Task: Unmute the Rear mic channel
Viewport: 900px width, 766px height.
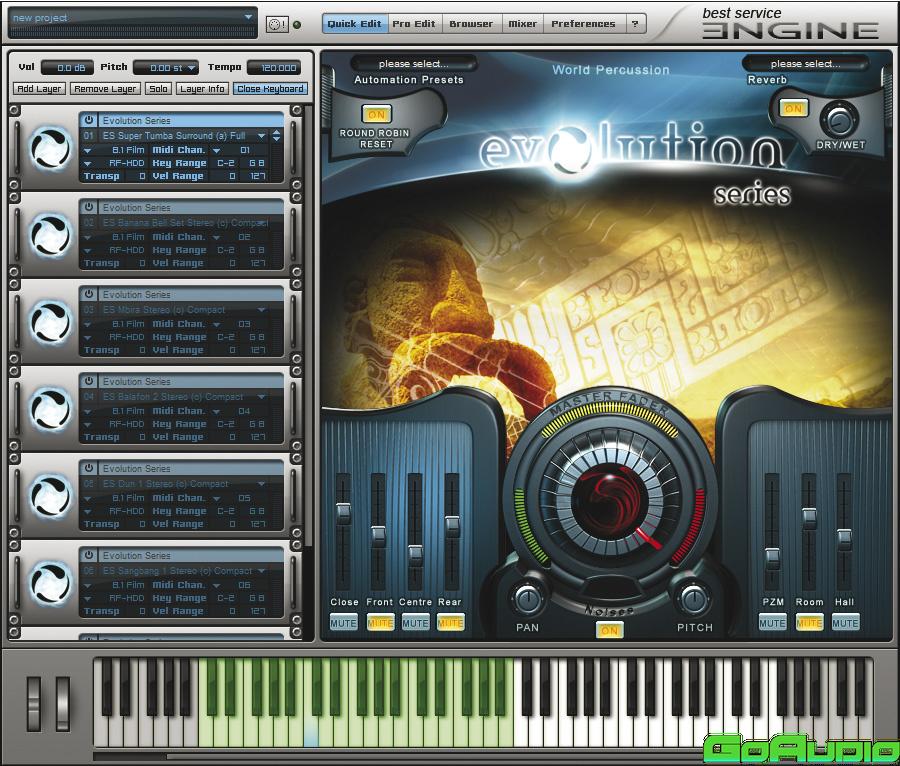Action: [451, 623]
